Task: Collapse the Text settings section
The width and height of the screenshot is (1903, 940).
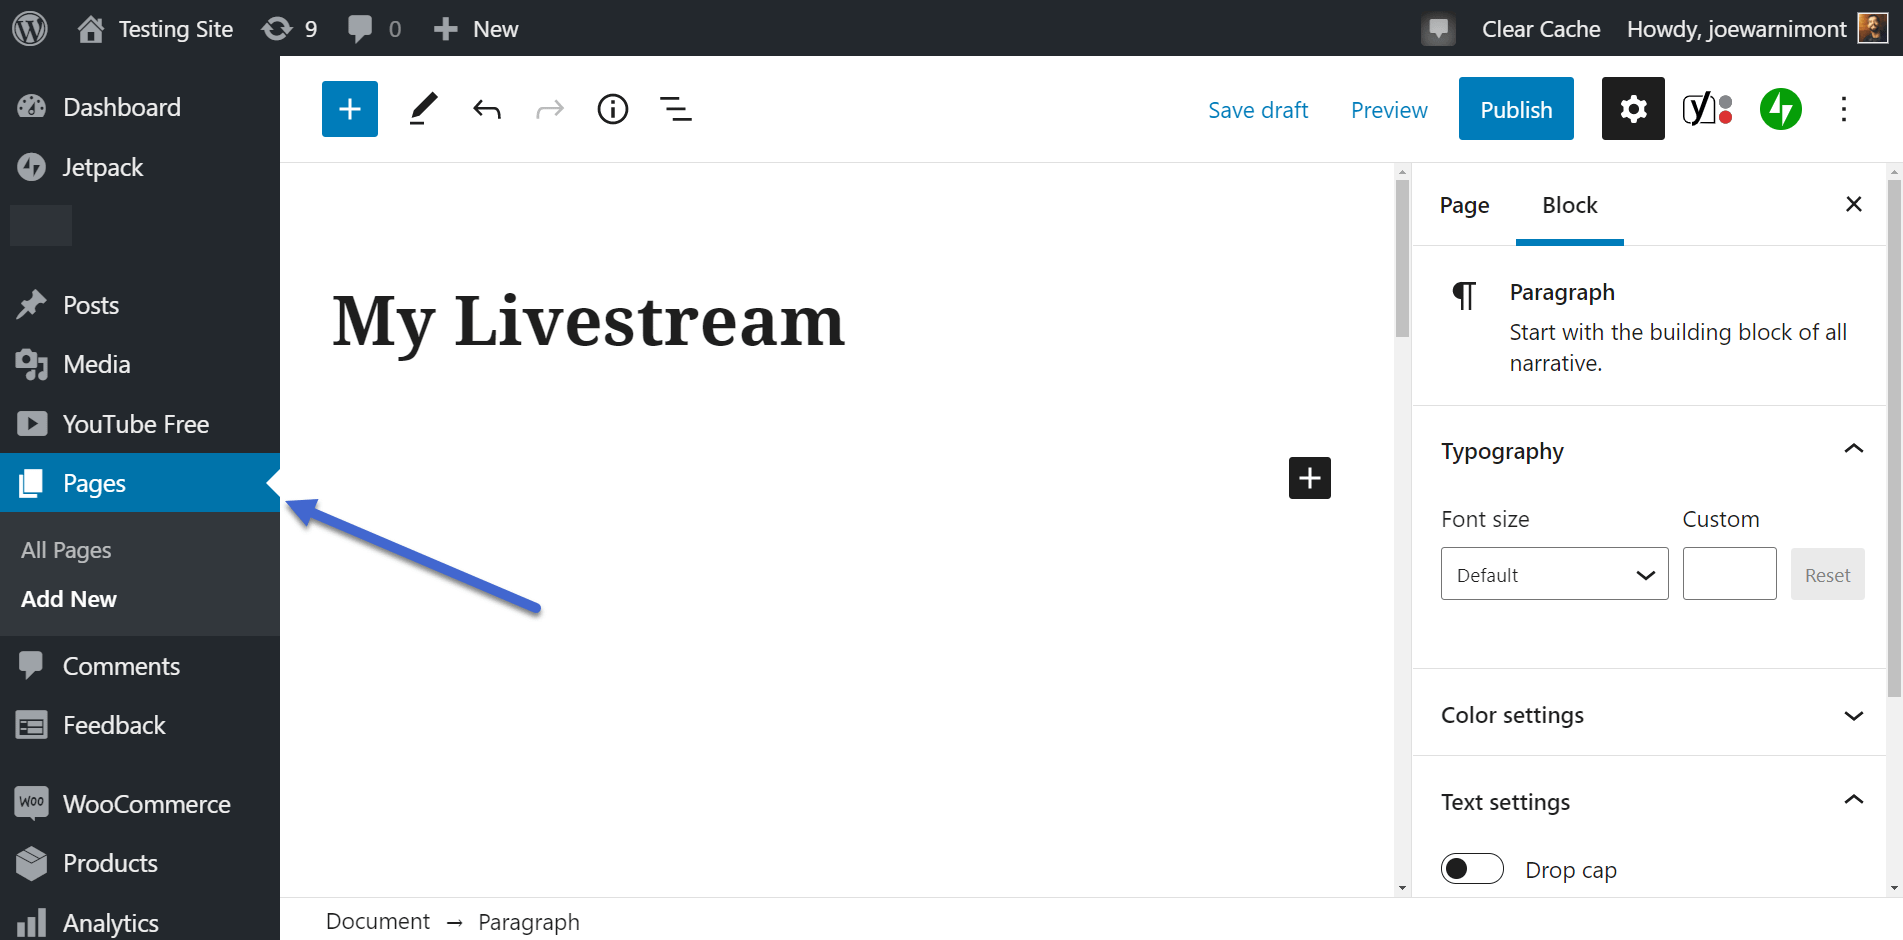Action: click(1650, 802)
